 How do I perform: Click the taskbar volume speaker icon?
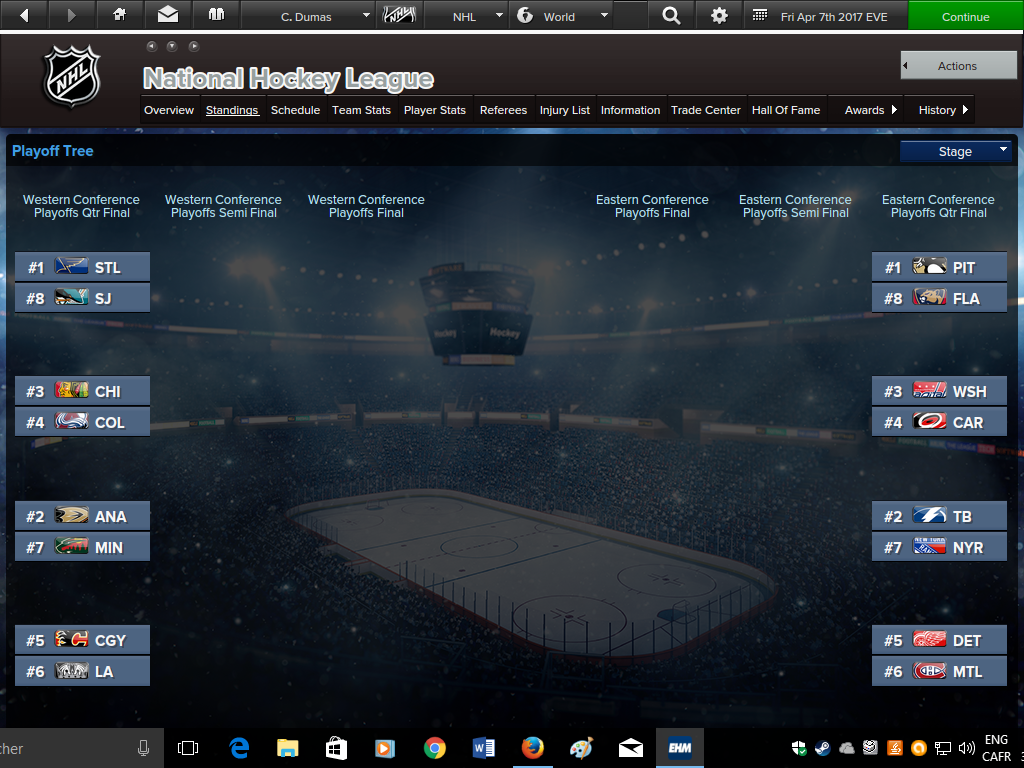pos(966,748)
